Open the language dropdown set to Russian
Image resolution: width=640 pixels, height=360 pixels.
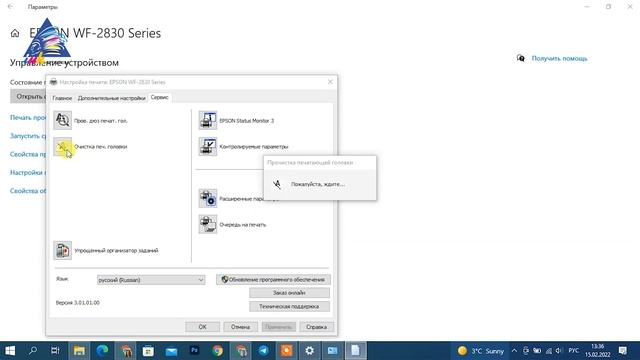point(151,280)
